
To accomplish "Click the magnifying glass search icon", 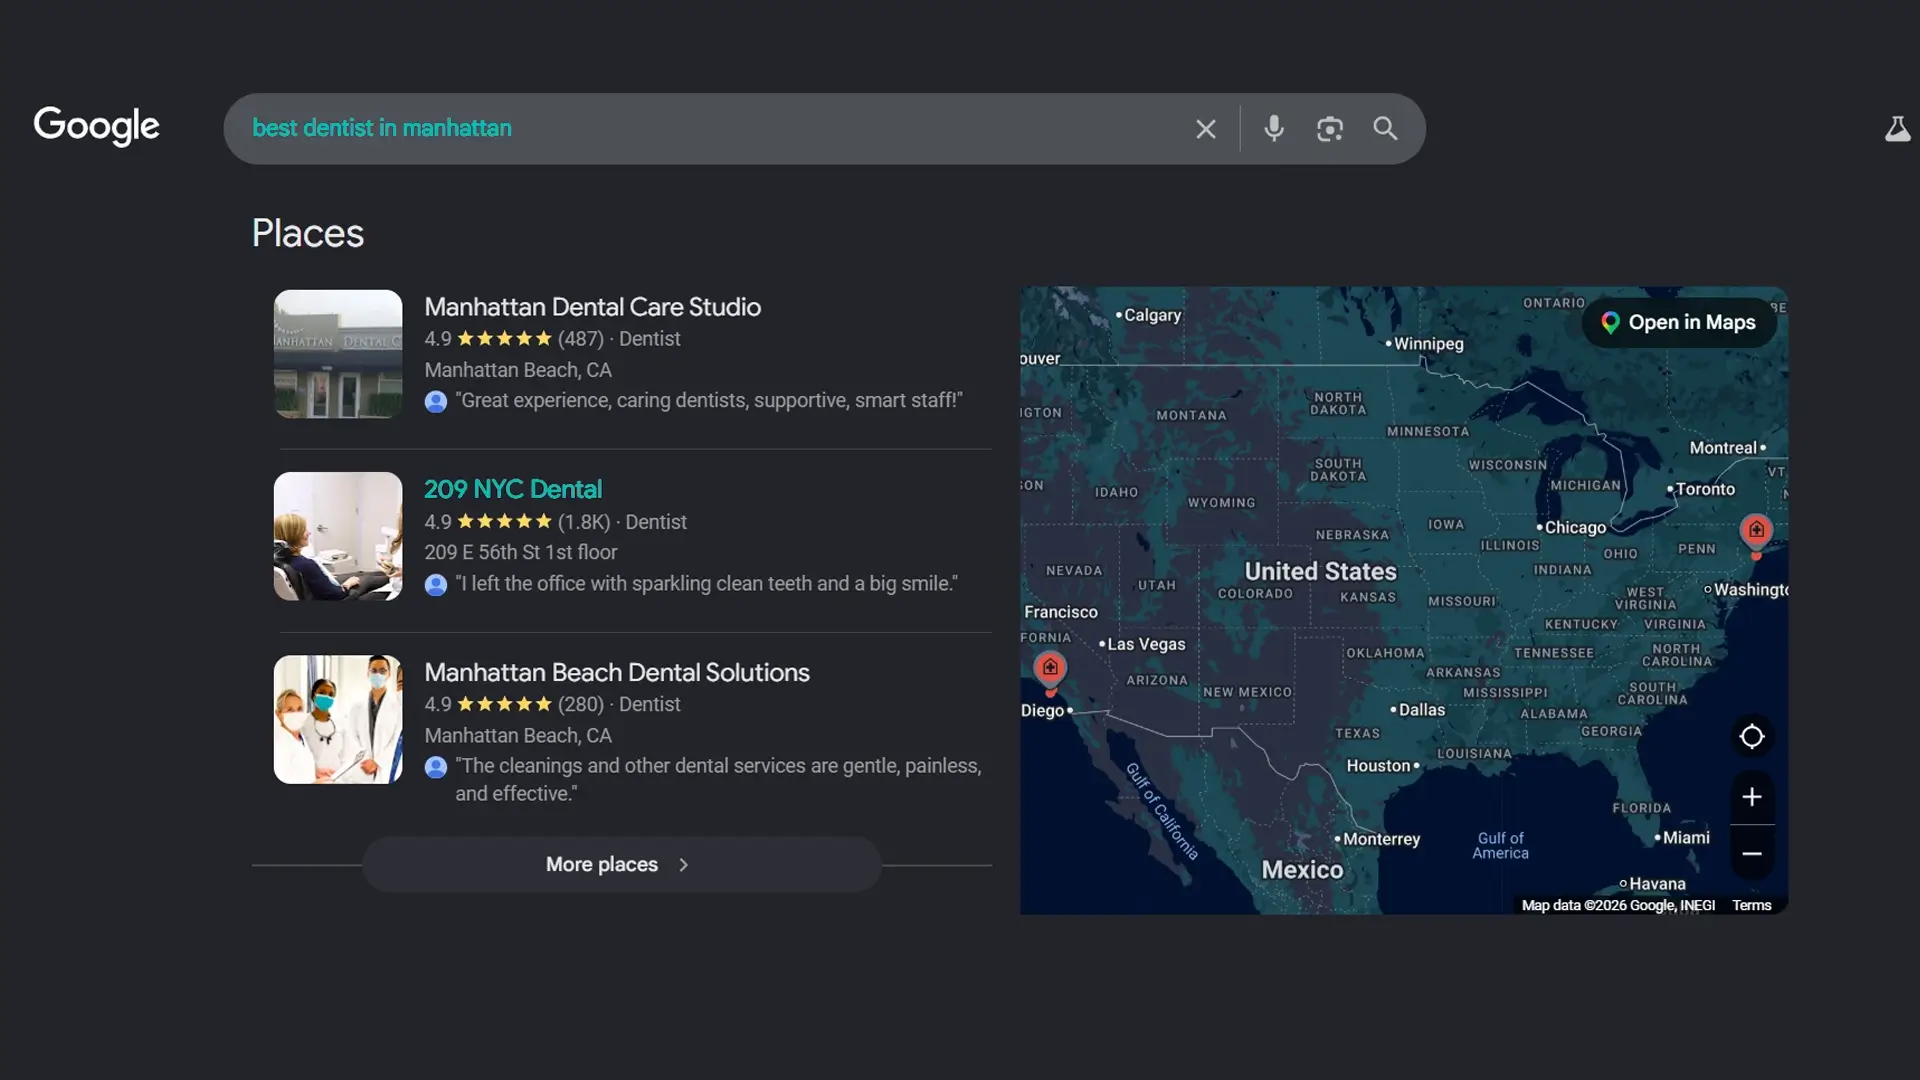I will pos(1385,129).
